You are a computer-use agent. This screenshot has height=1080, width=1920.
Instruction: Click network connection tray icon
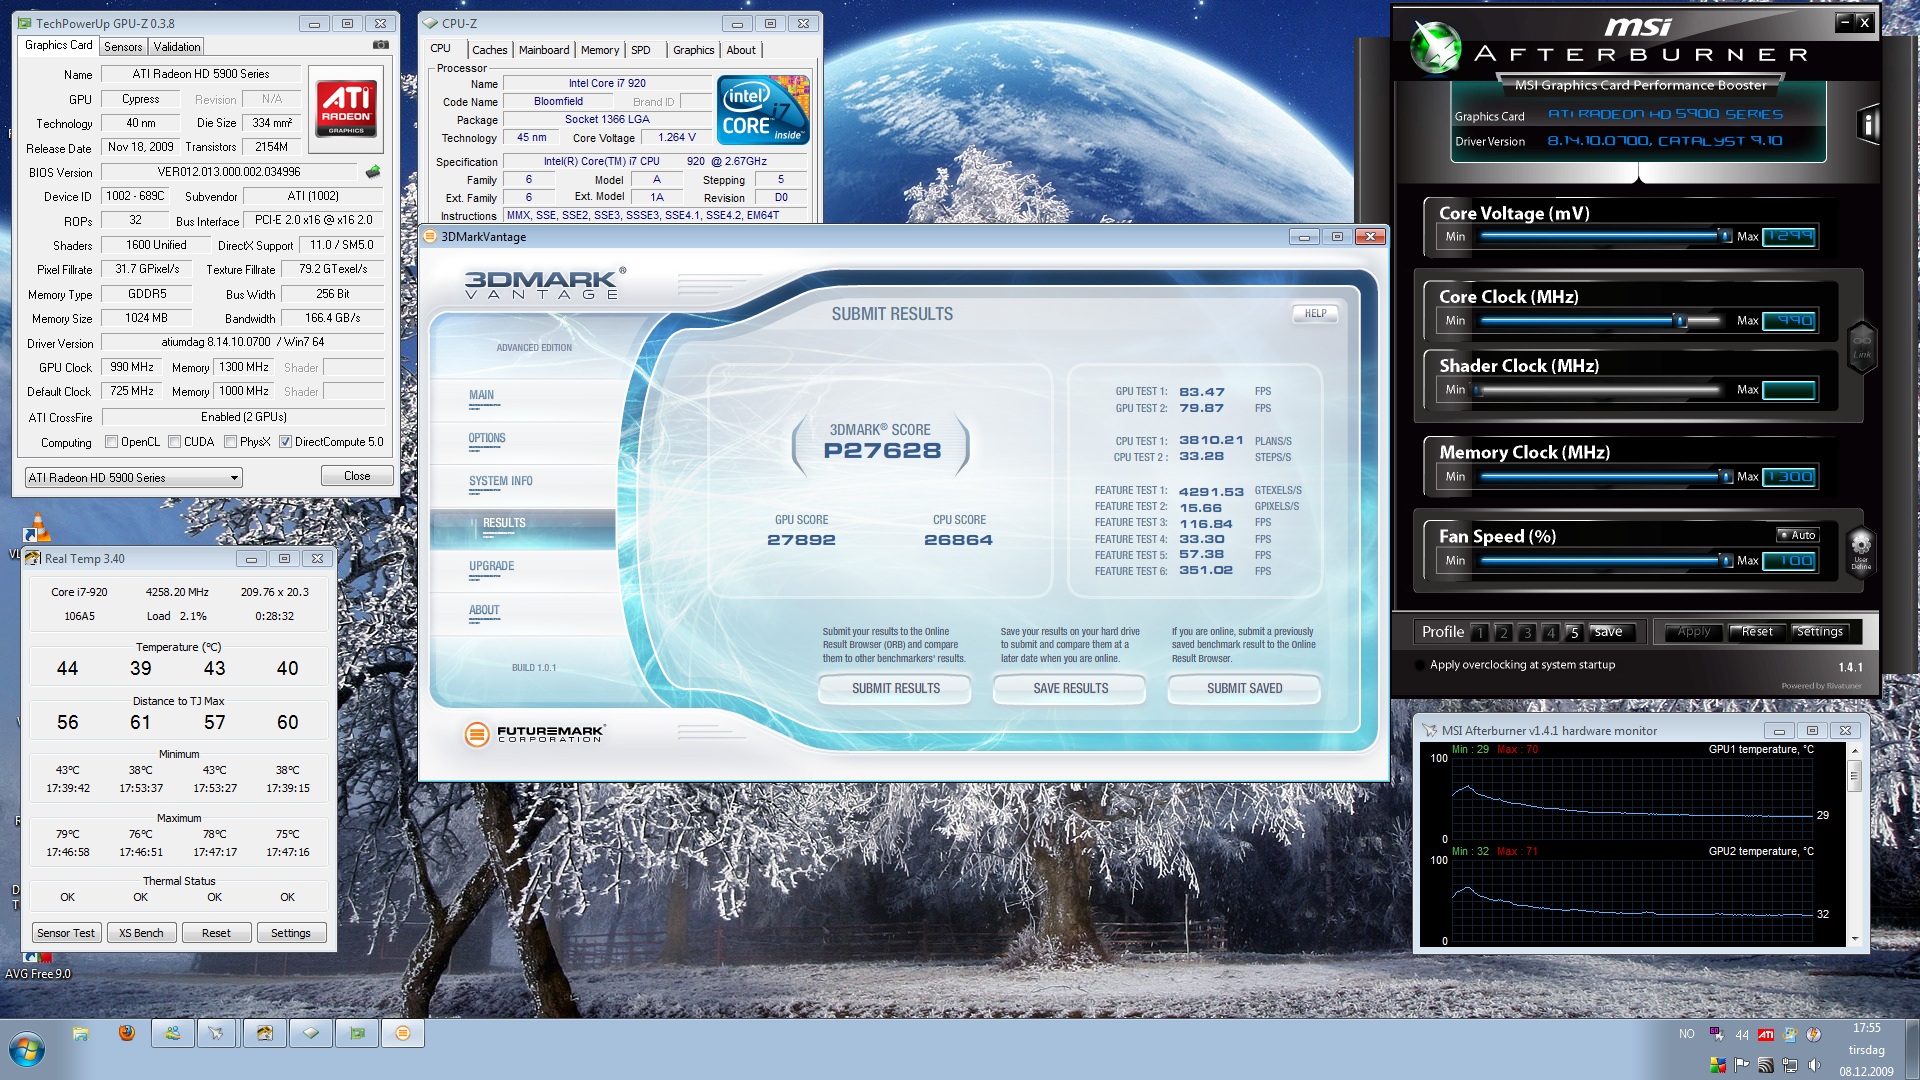1790,1065
